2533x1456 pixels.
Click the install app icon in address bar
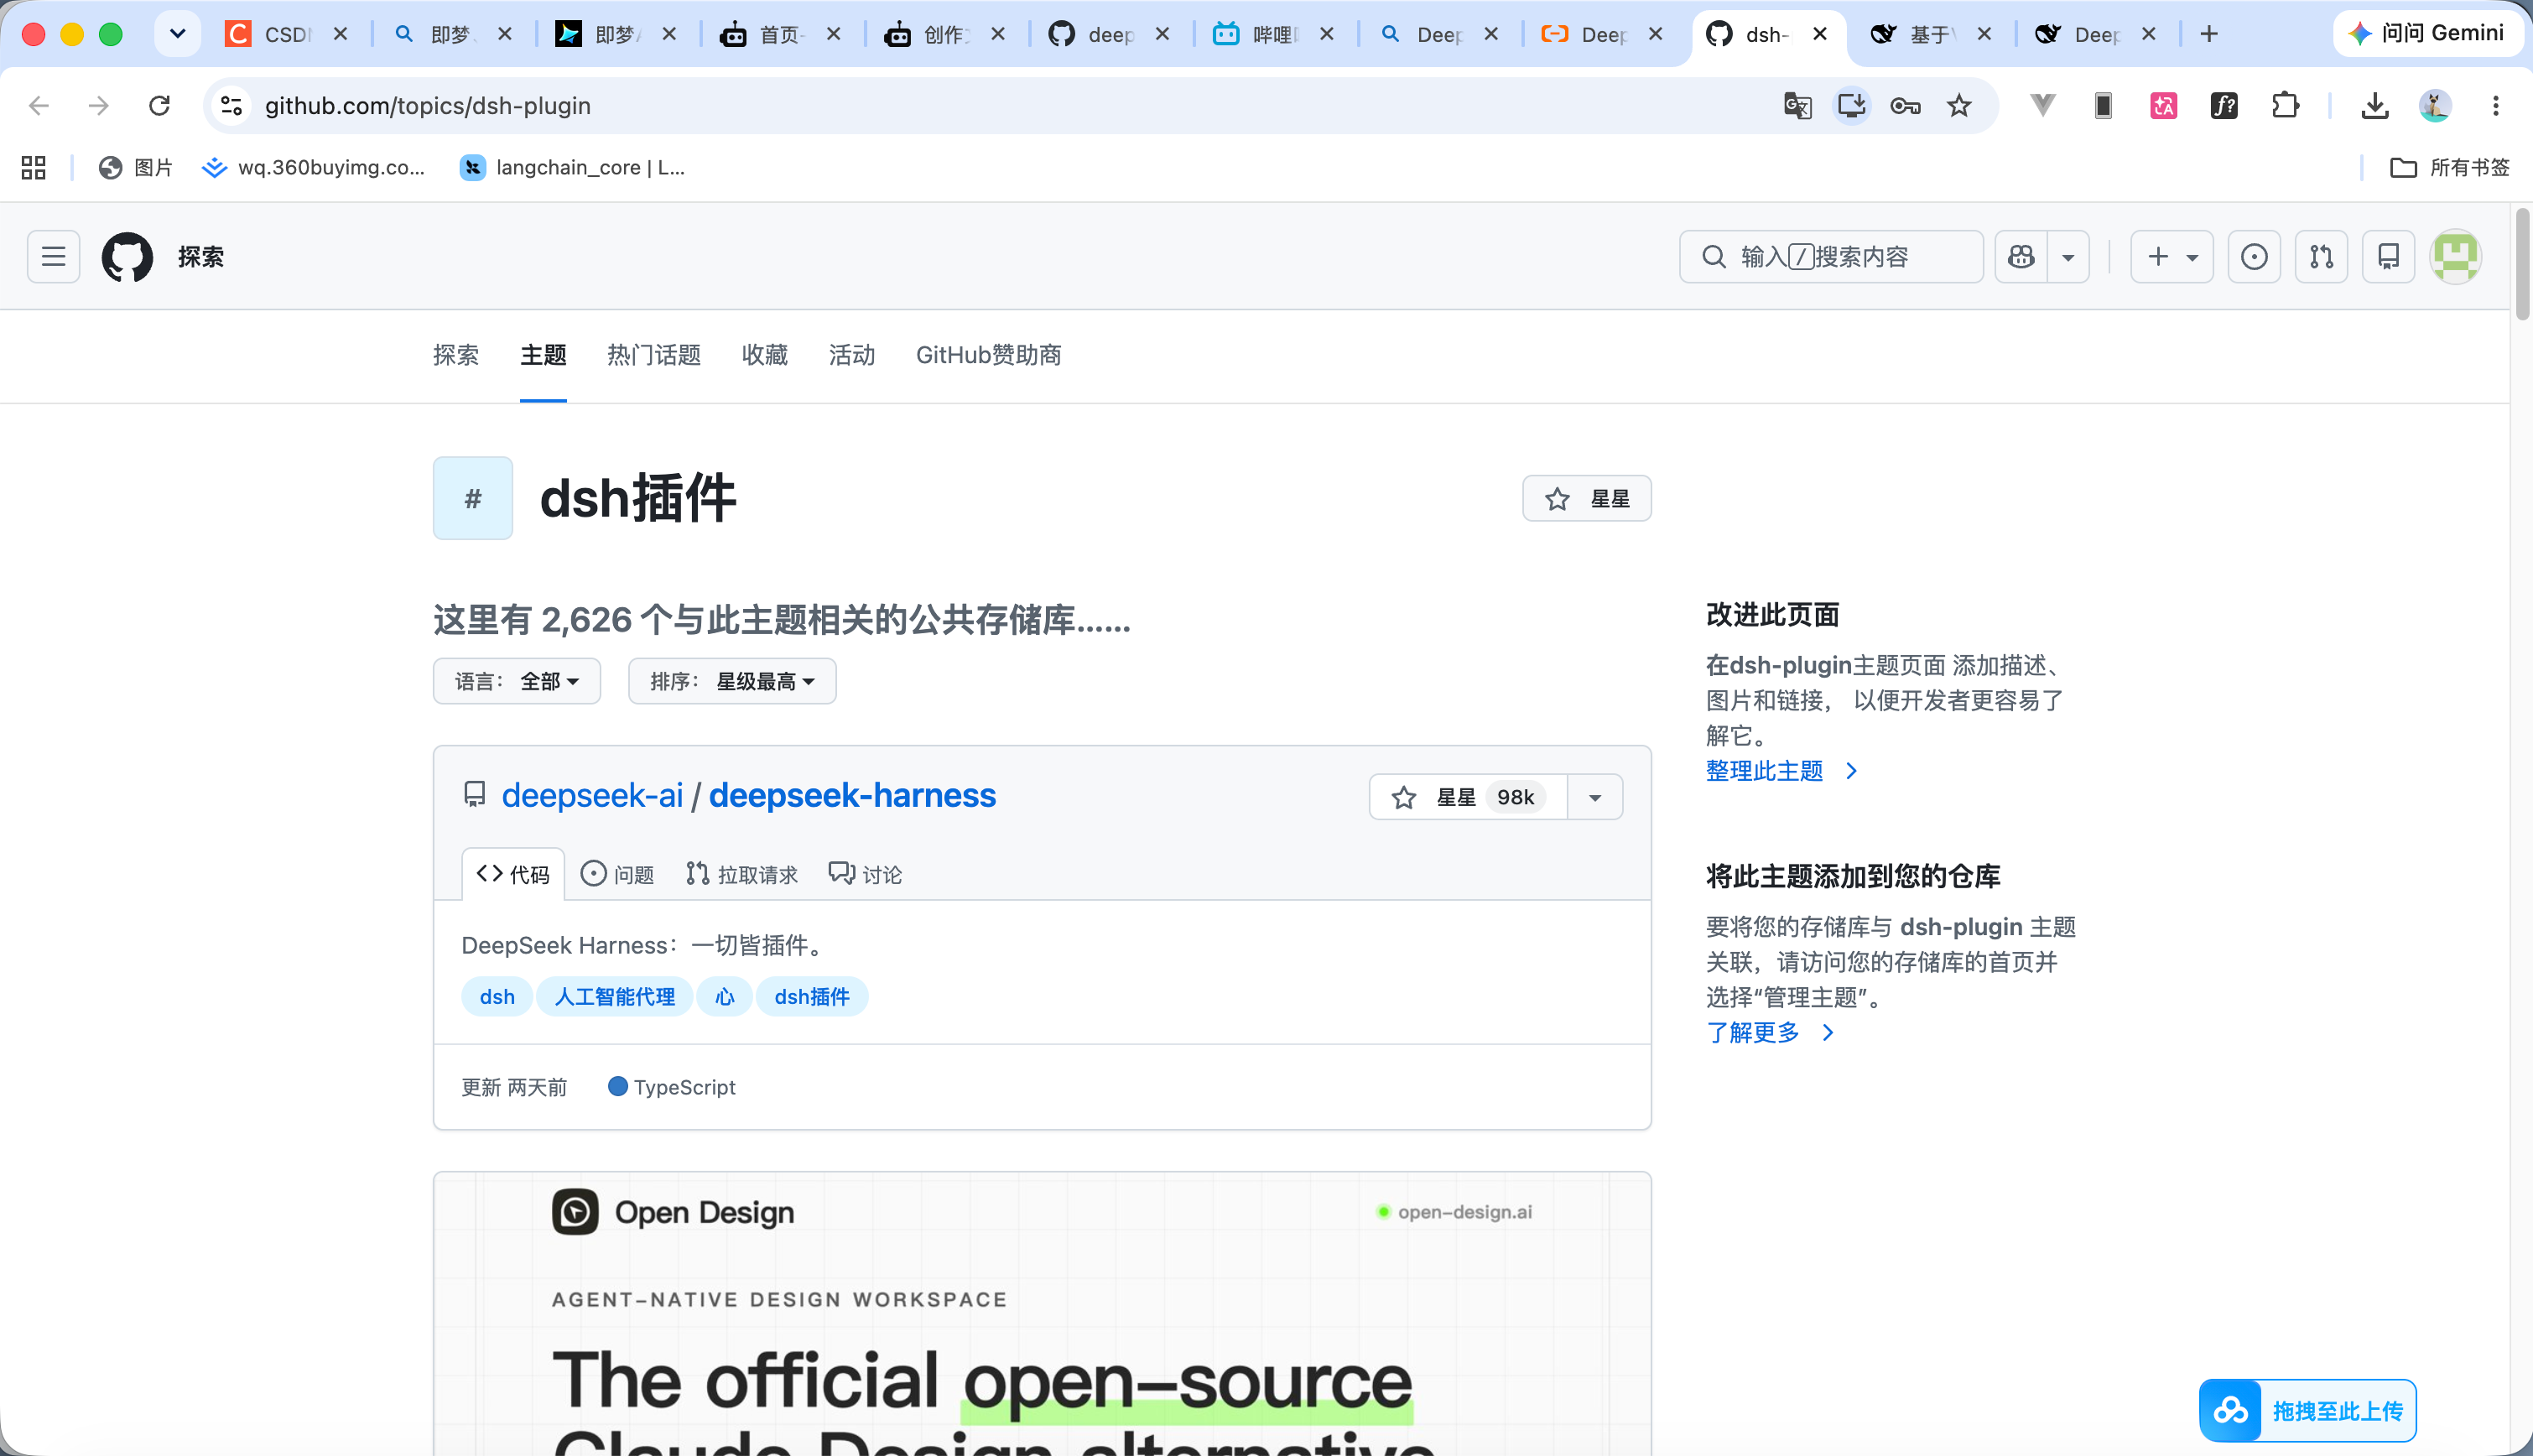(x=1852, y=105)
